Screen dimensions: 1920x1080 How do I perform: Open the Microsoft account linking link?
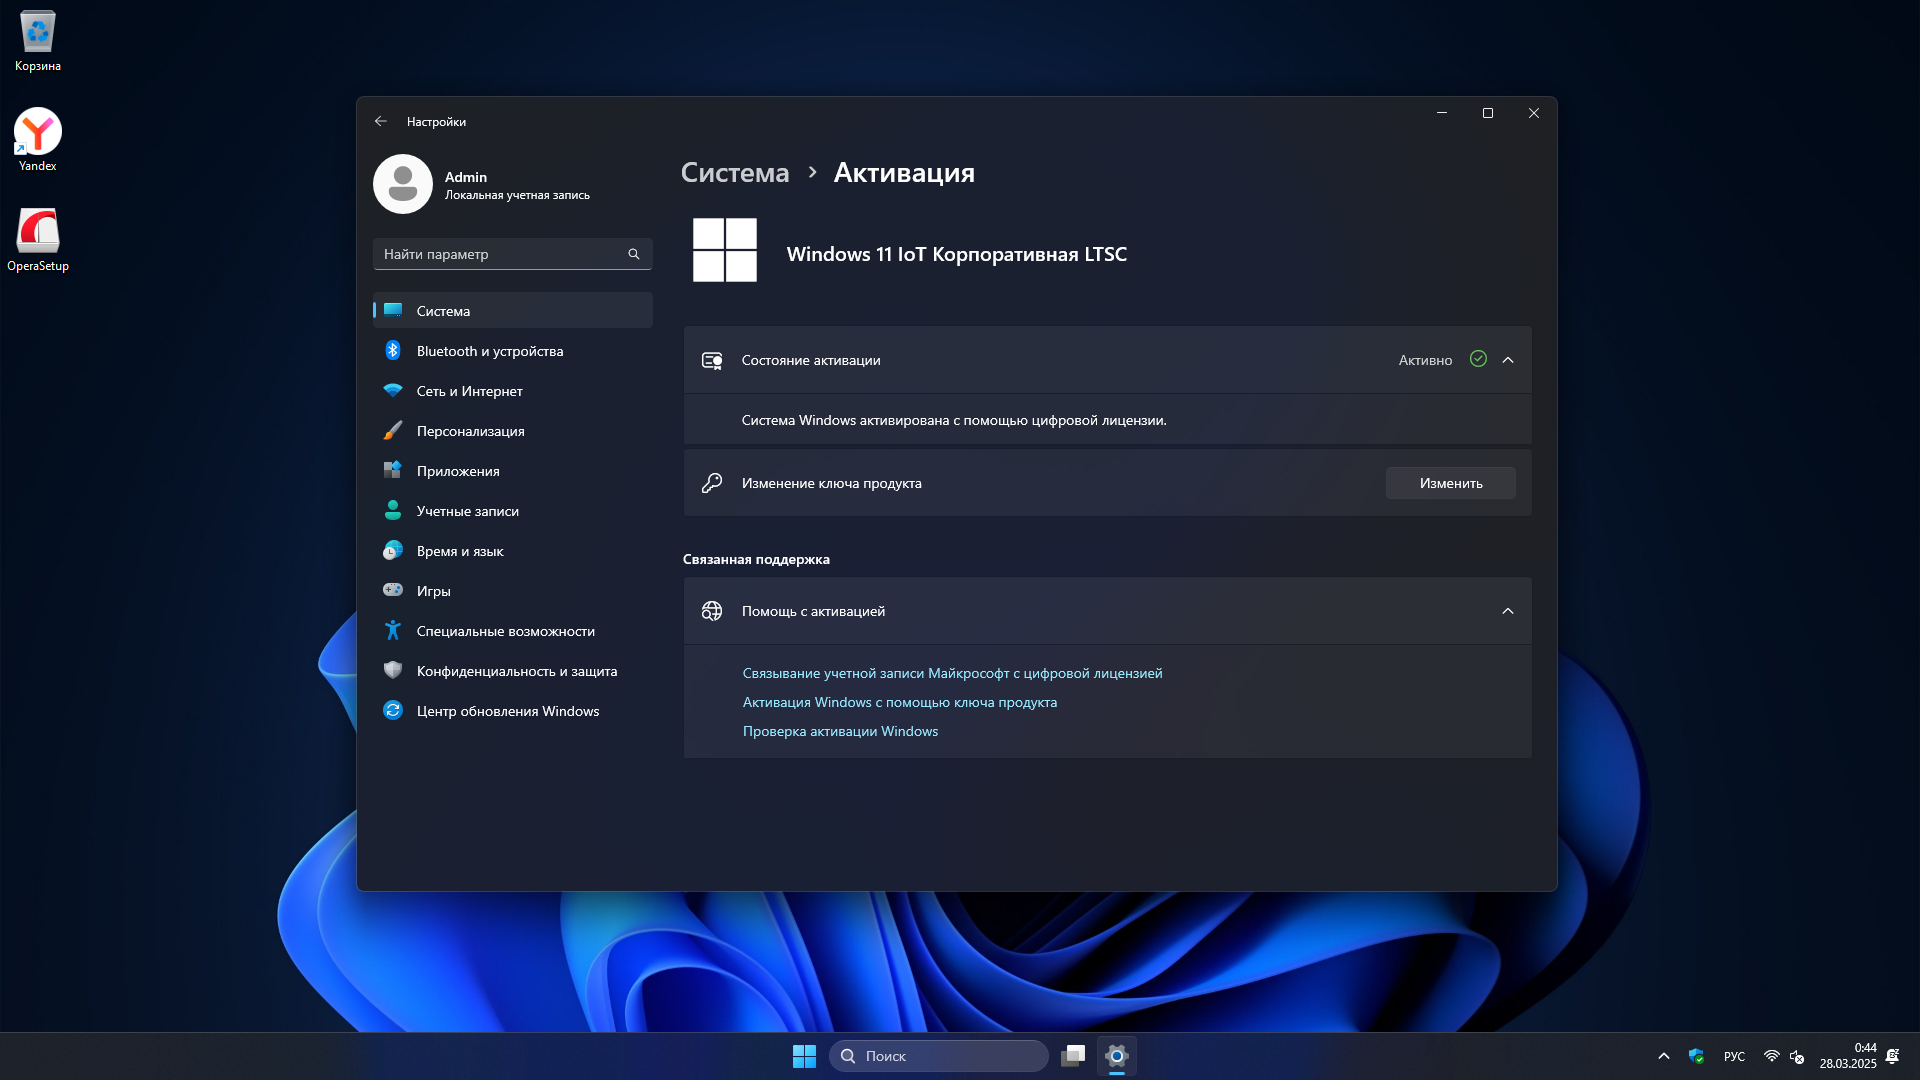(x=952, y=673)
